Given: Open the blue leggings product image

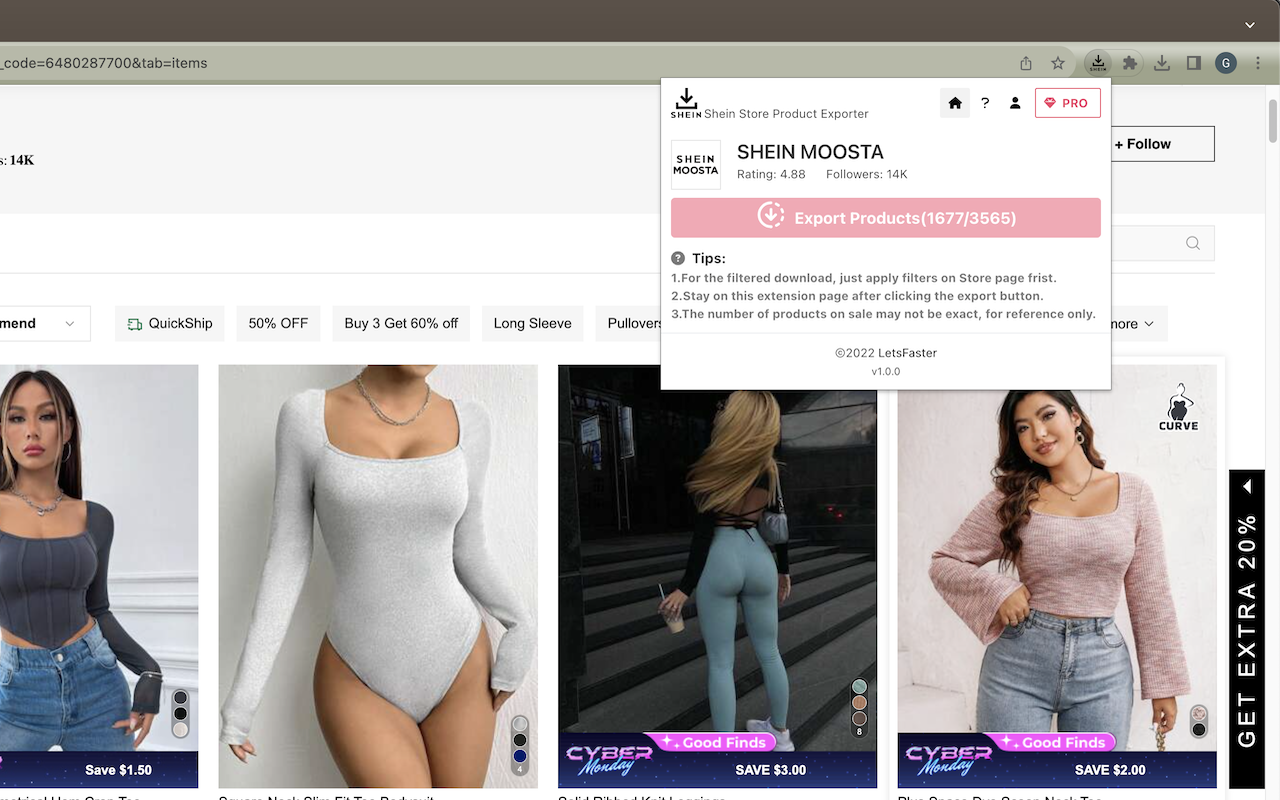Looking at the screenshot, I should (x=717, y=576).
